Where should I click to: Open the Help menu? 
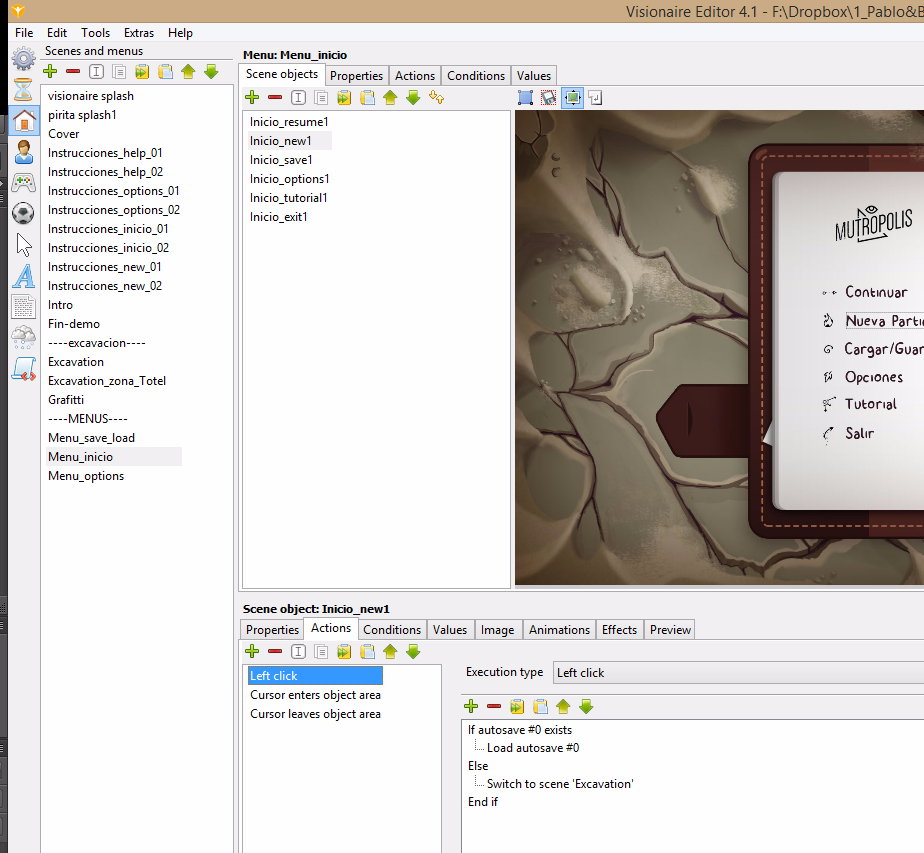[180, 33]
